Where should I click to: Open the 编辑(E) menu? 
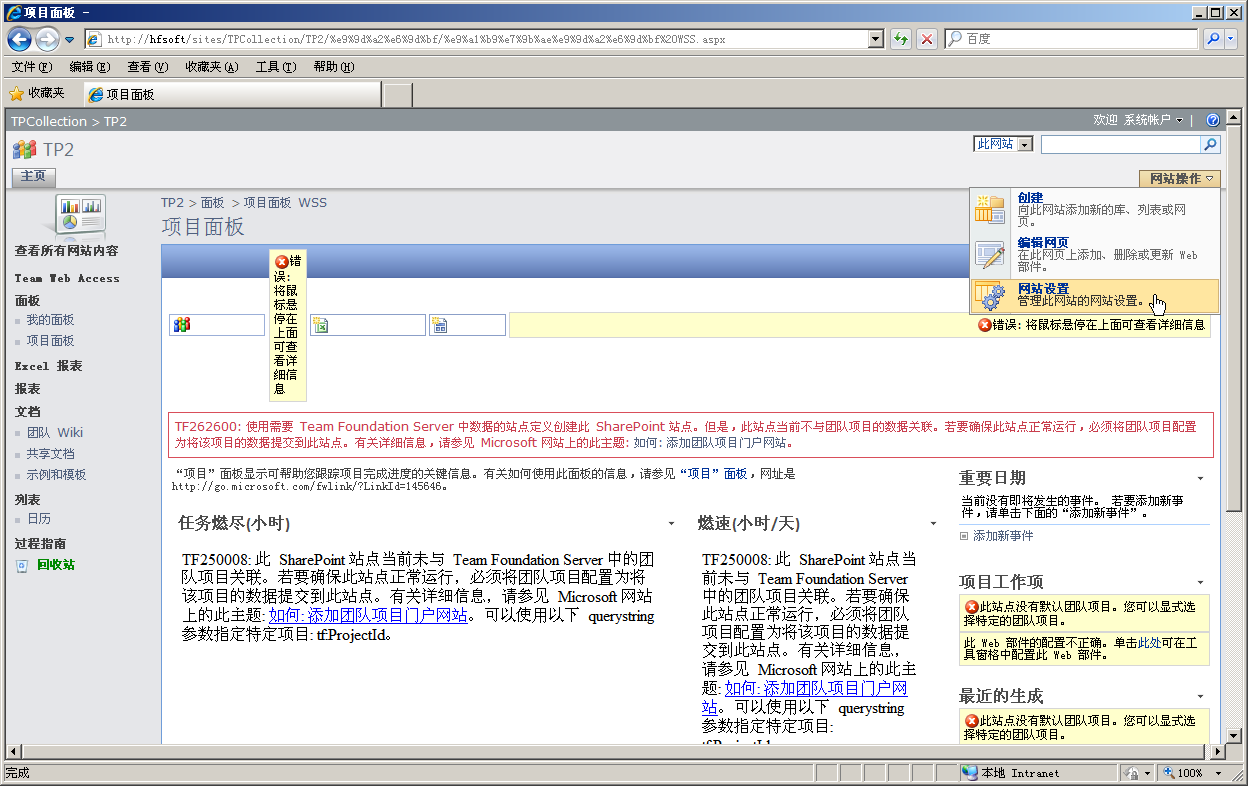tap(90, 67)
